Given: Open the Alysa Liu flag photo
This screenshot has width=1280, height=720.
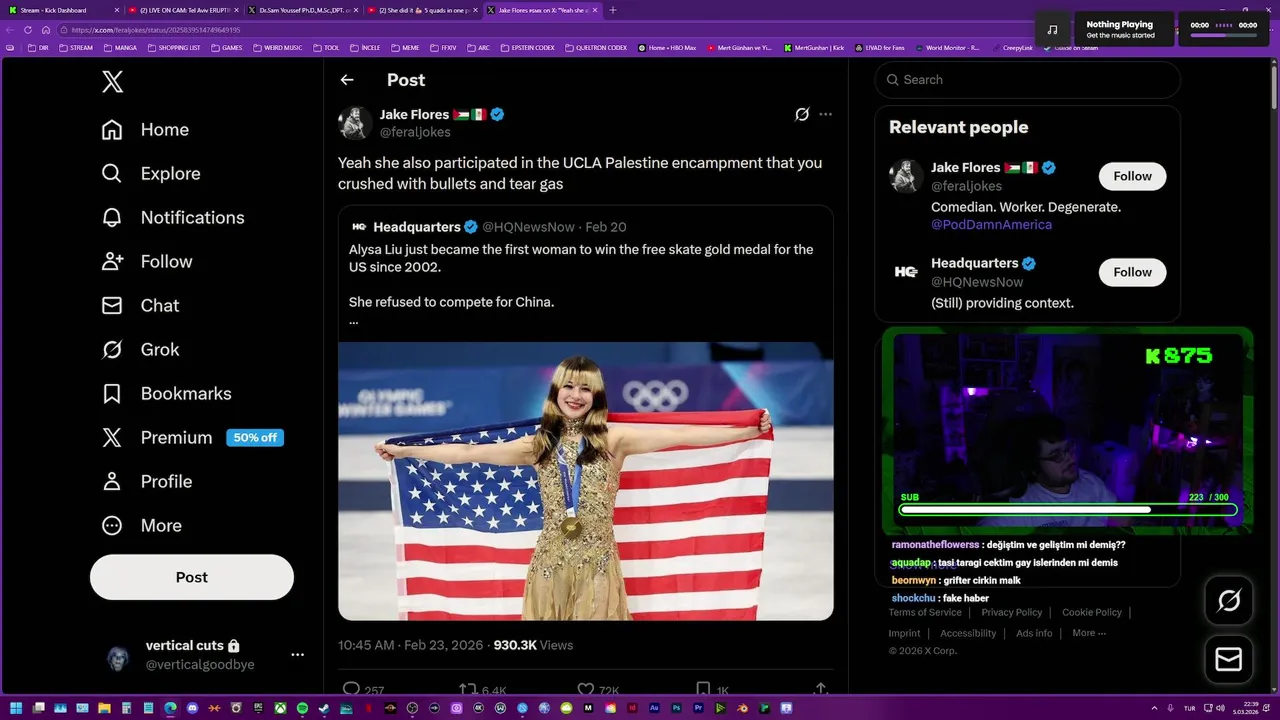Looking at the screenshot, I should pos(585,481).
